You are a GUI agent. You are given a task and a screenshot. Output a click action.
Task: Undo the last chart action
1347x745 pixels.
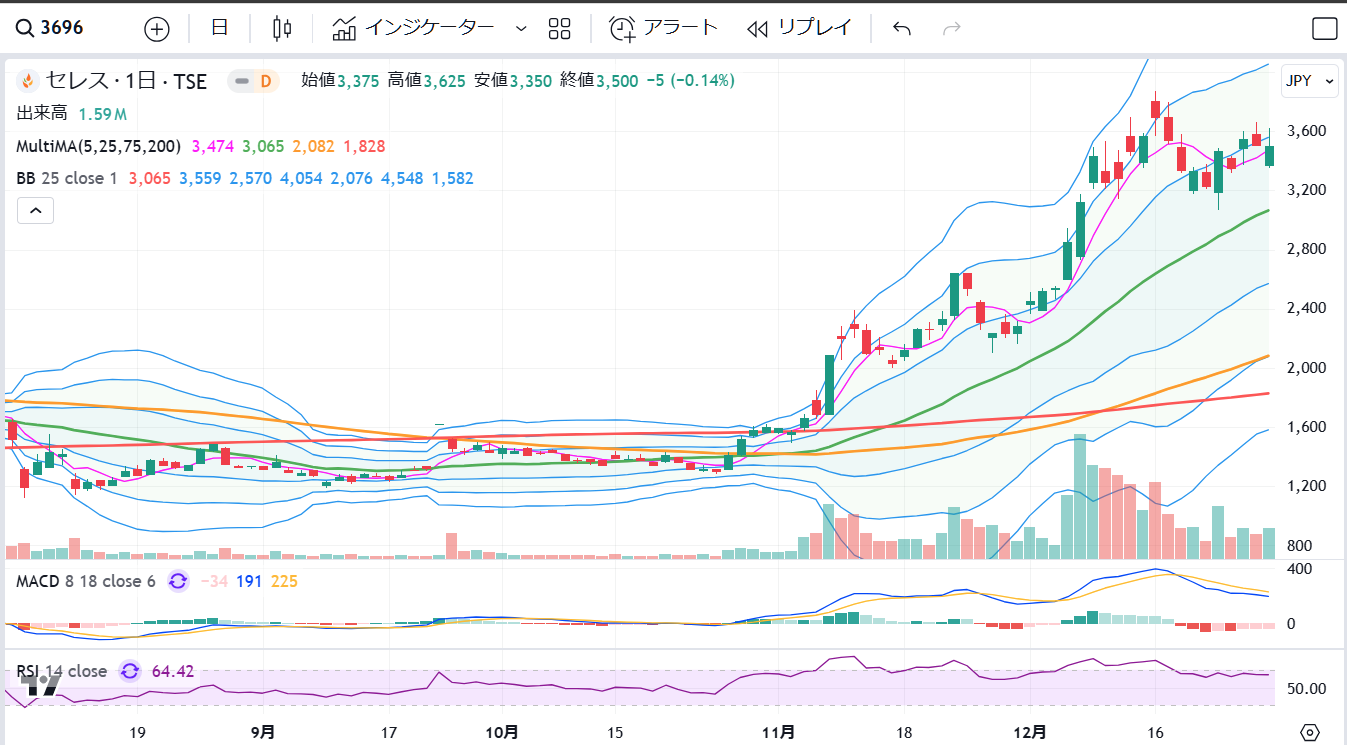(x=902, y=28)
